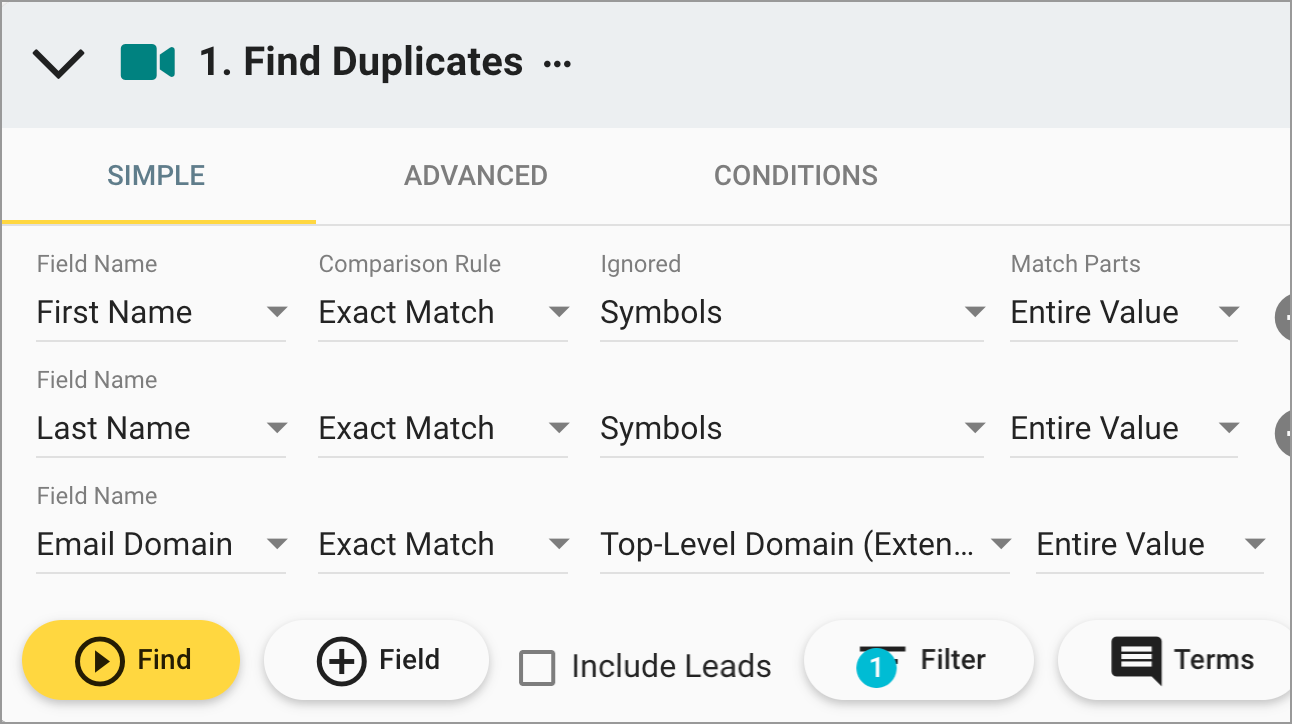Click the Find button to search duplicates

[131, 660]
